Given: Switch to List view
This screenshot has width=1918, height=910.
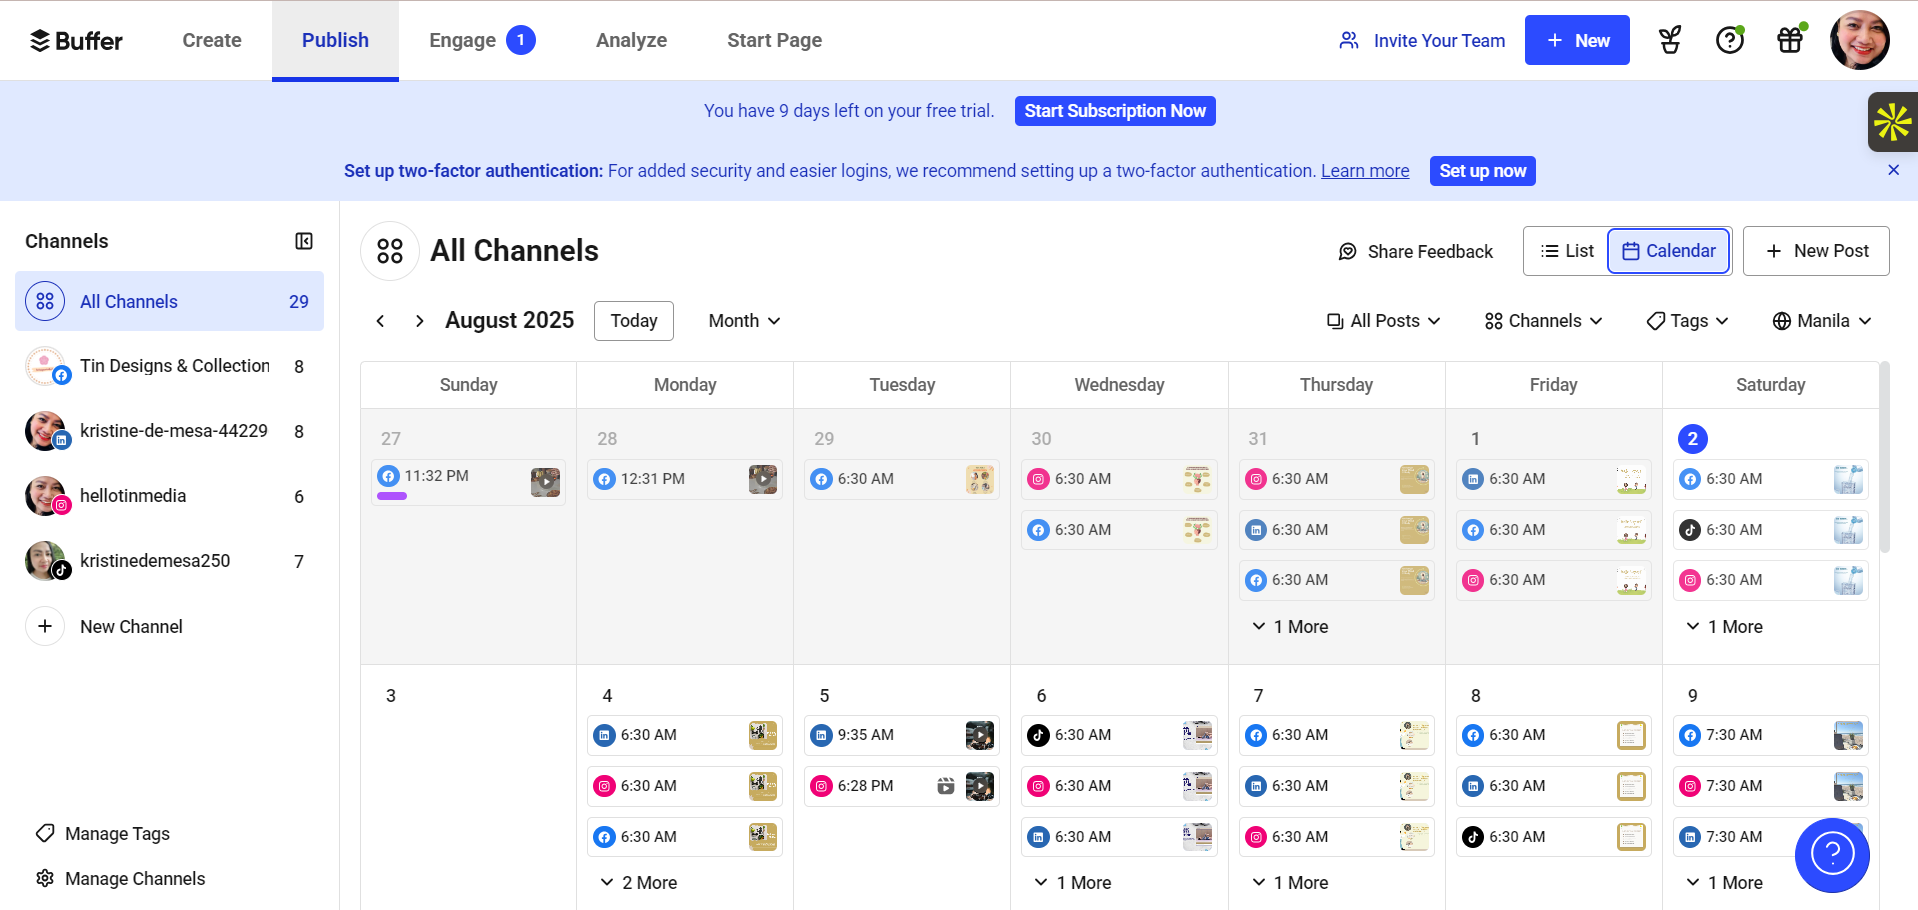Looking at the screenshot, I should click(1566, 251).
